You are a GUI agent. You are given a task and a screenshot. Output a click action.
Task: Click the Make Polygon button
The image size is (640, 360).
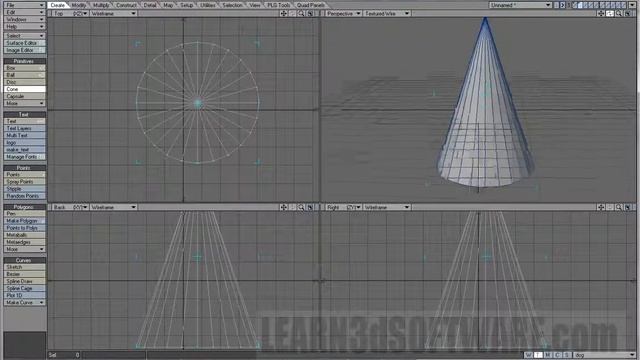[x=24, y=221]
